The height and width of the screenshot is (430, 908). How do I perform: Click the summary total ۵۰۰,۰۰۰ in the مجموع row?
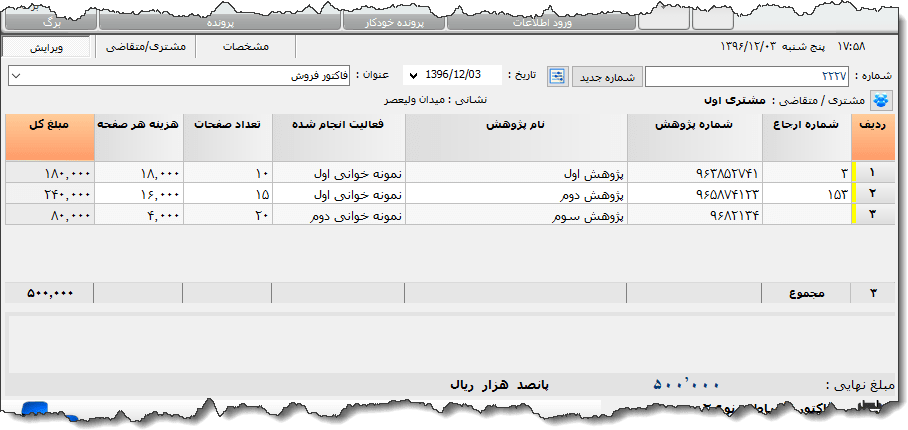pos(50,293)
